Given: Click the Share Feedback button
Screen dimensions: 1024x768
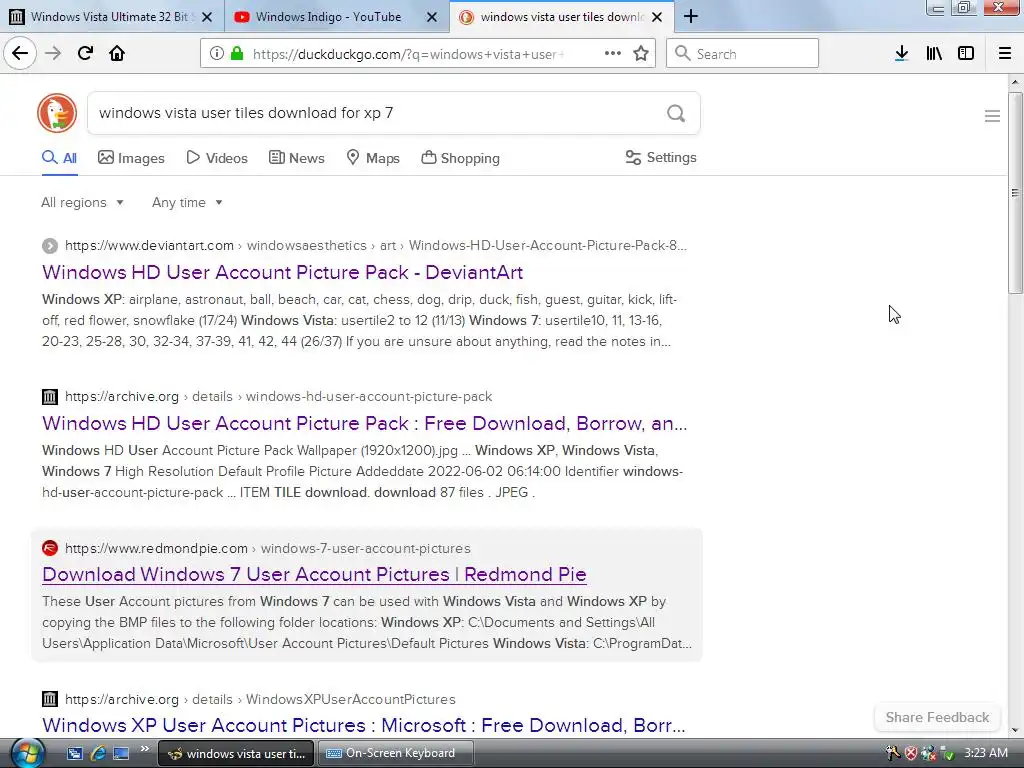Looking at the screenshot, I should pyautogui.click(x=937, y=717).
